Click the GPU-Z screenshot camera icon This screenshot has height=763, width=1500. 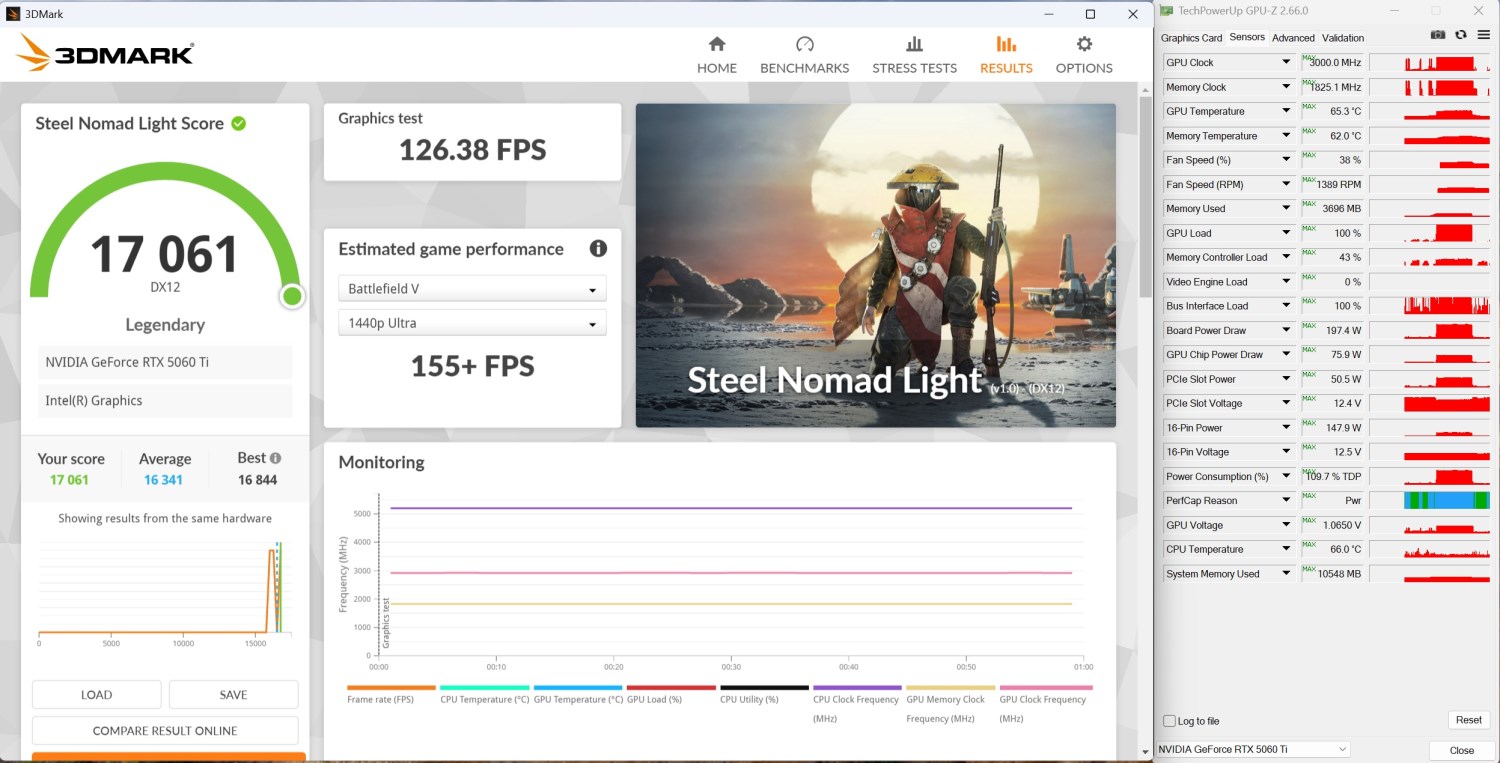(1437, 35)
